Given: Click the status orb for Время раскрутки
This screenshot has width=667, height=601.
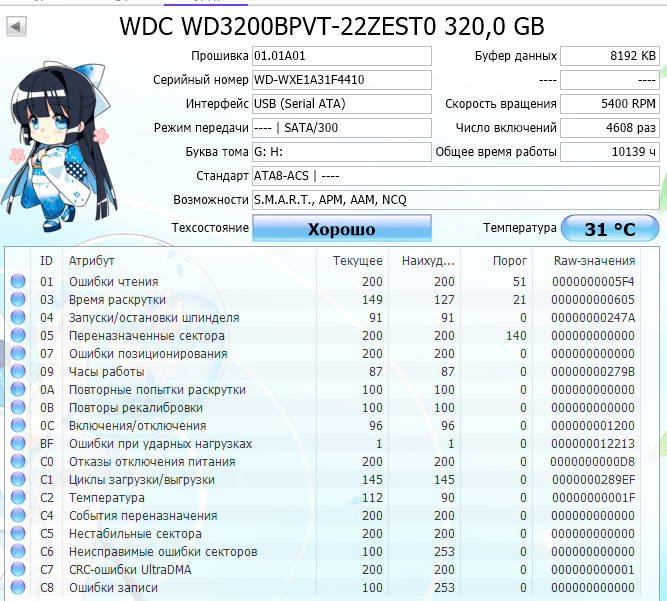Looking at the screenshot, I should coord(18,299).
